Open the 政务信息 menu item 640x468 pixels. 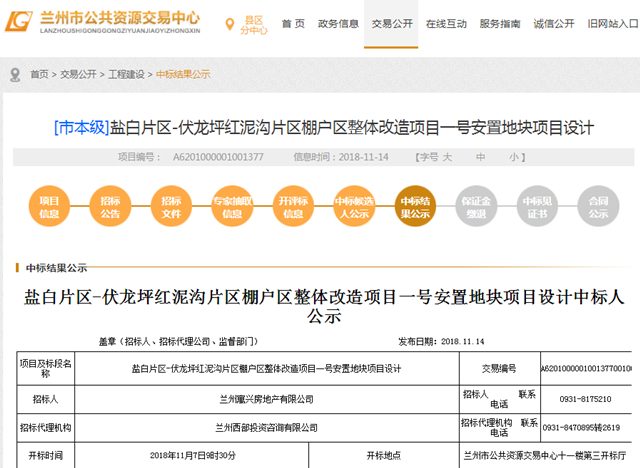point(341,22)
